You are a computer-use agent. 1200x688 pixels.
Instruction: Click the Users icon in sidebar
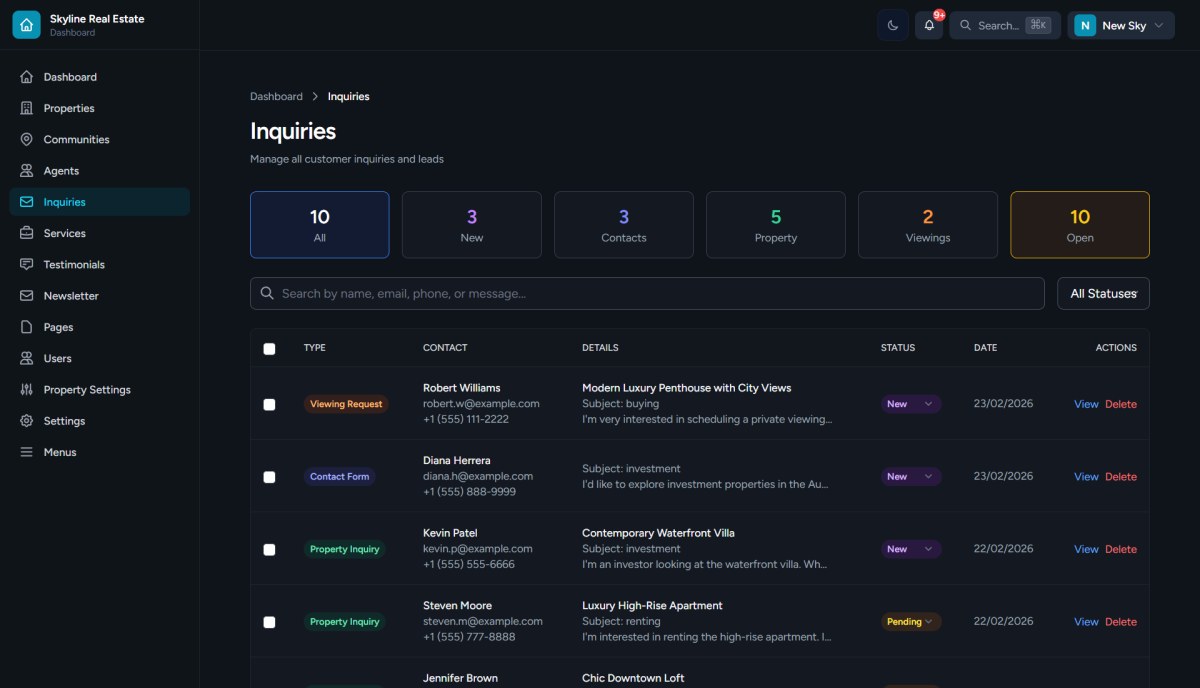click(x=26, y=358)
